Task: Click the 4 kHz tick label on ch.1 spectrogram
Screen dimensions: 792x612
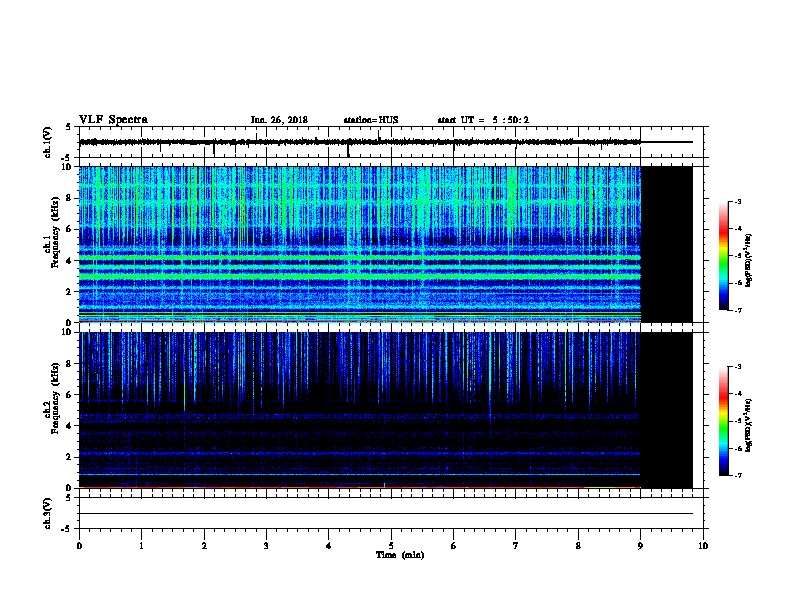Action: tap(69, 261)
